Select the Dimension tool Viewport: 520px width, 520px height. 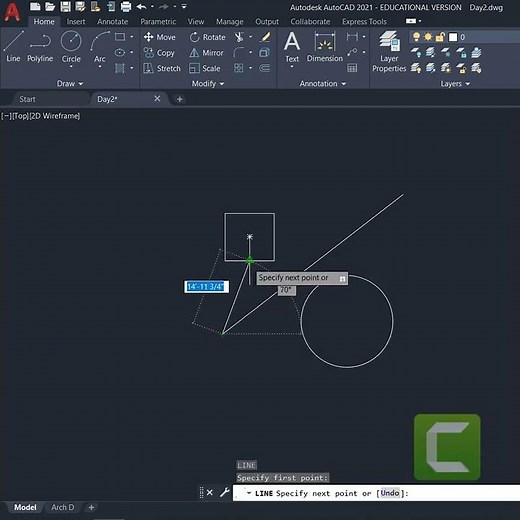click(325, 47)
